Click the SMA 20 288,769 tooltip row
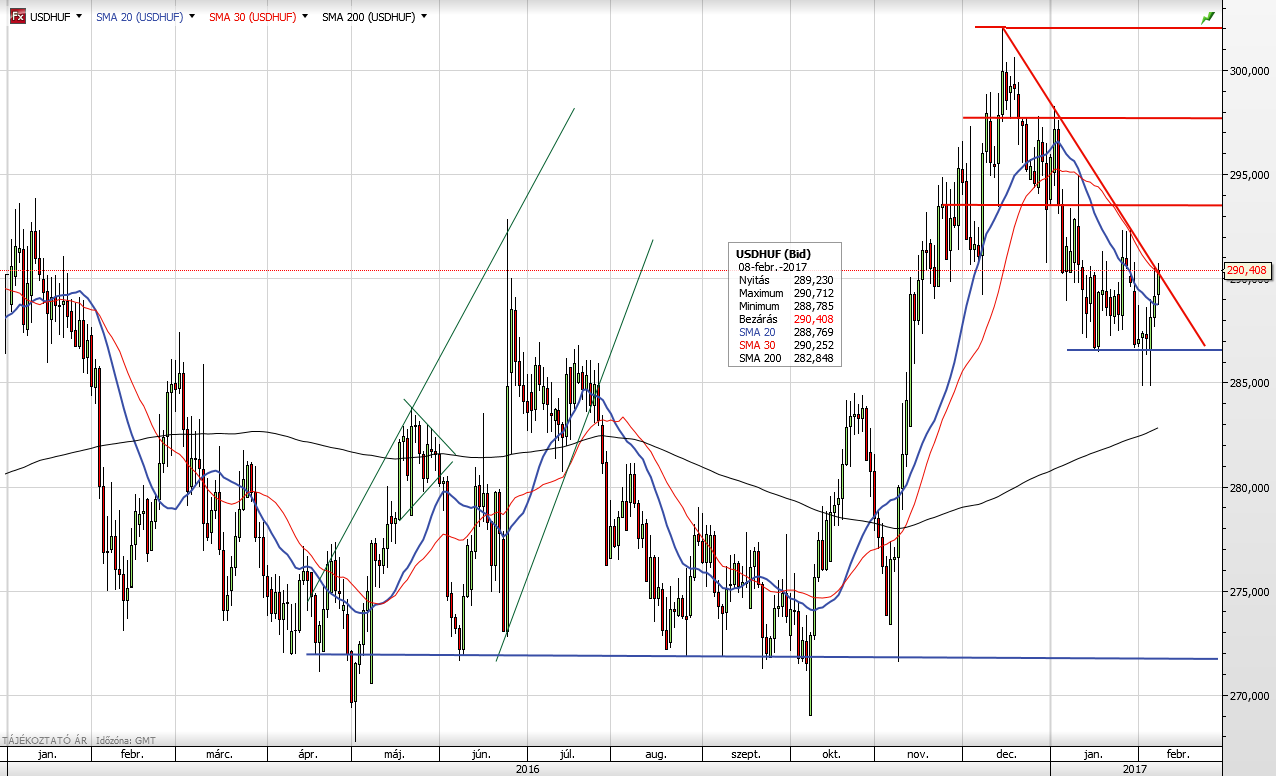The height and width of the screenshot is (776, 1276). (x=786, y=332)
